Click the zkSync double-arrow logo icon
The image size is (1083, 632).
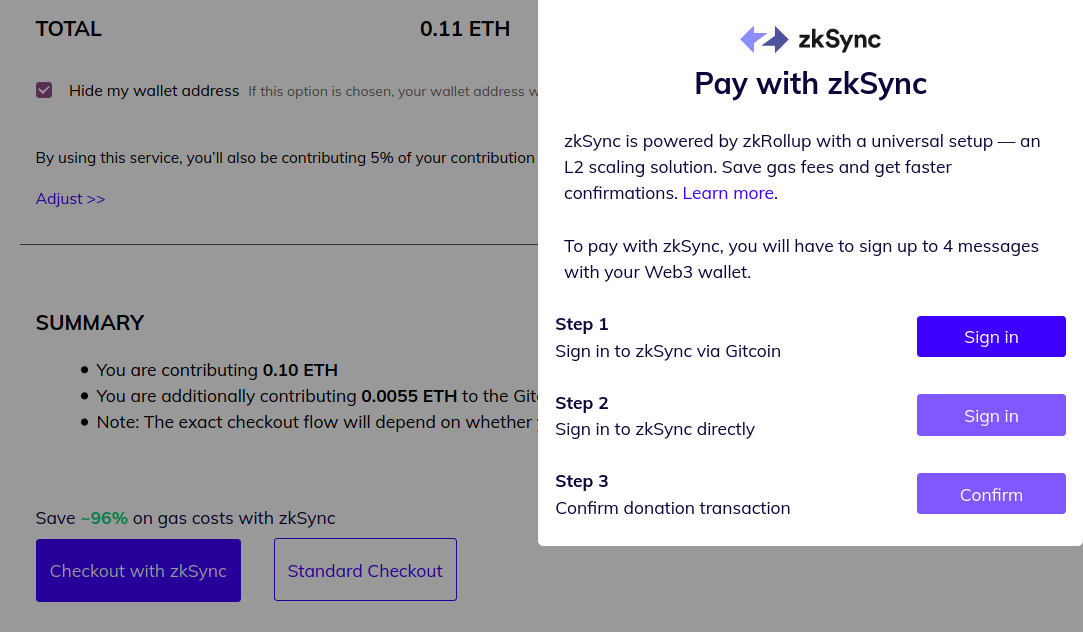click(x=764, y=39)
